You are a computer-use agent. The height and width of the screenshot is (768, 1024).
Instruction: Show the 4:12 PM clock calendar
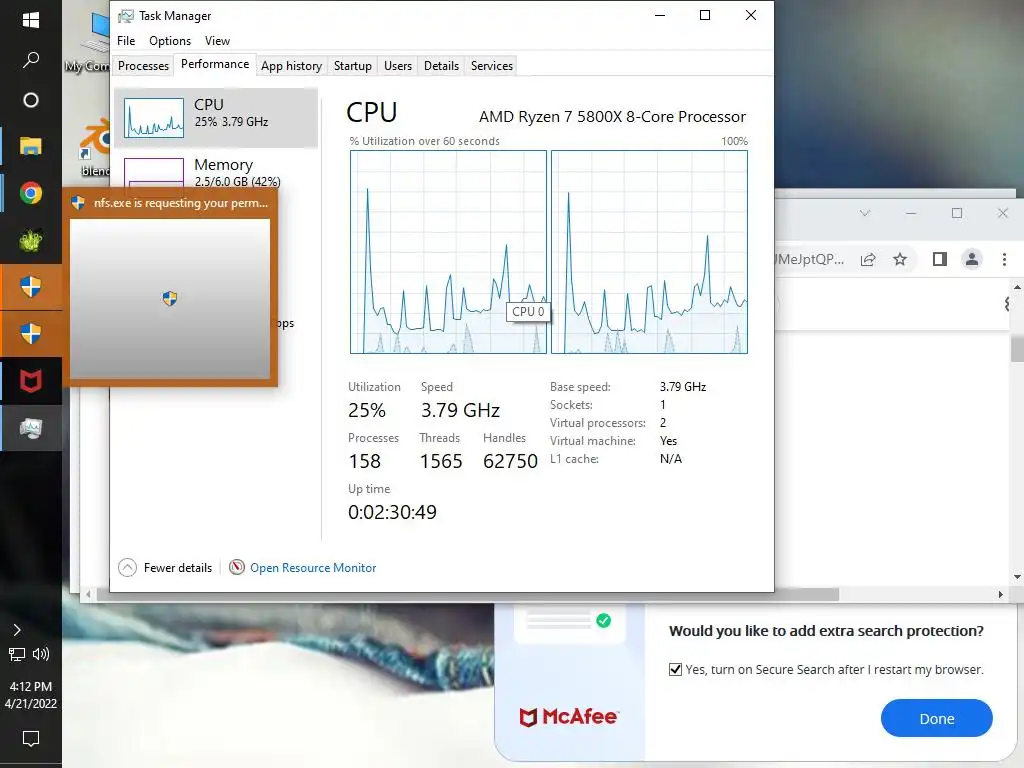click(x=31, y=695)
